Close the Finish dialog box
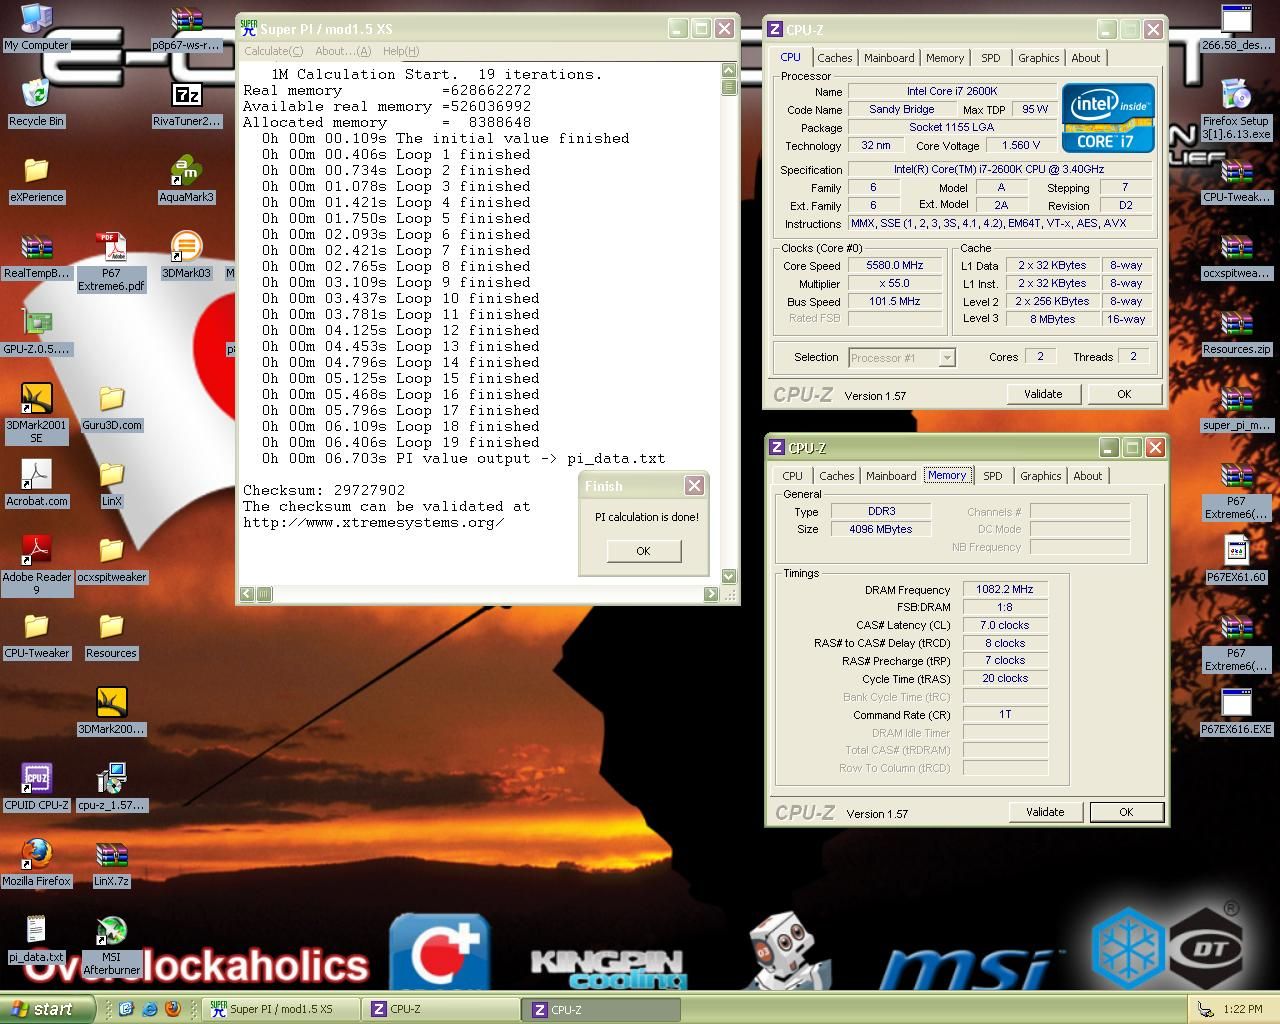 tap(694, 486)
